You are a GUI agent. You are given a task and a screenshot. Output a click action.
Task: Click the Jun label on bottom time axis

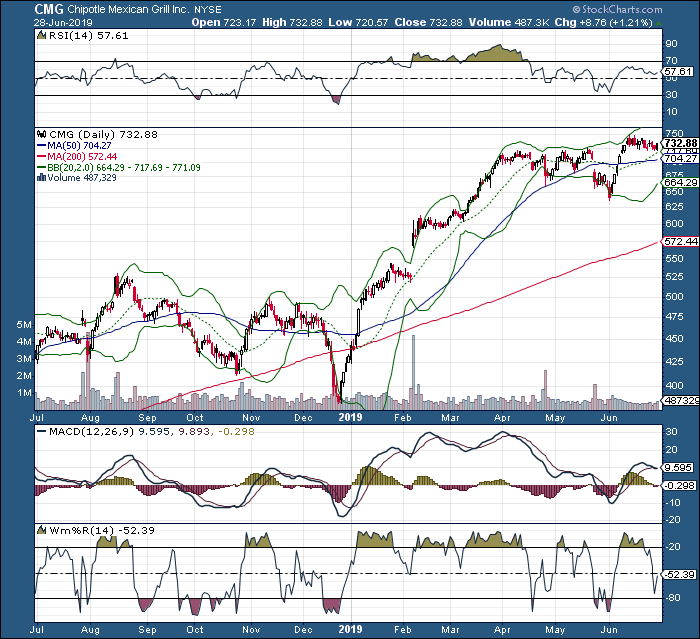tap(609, 630)
